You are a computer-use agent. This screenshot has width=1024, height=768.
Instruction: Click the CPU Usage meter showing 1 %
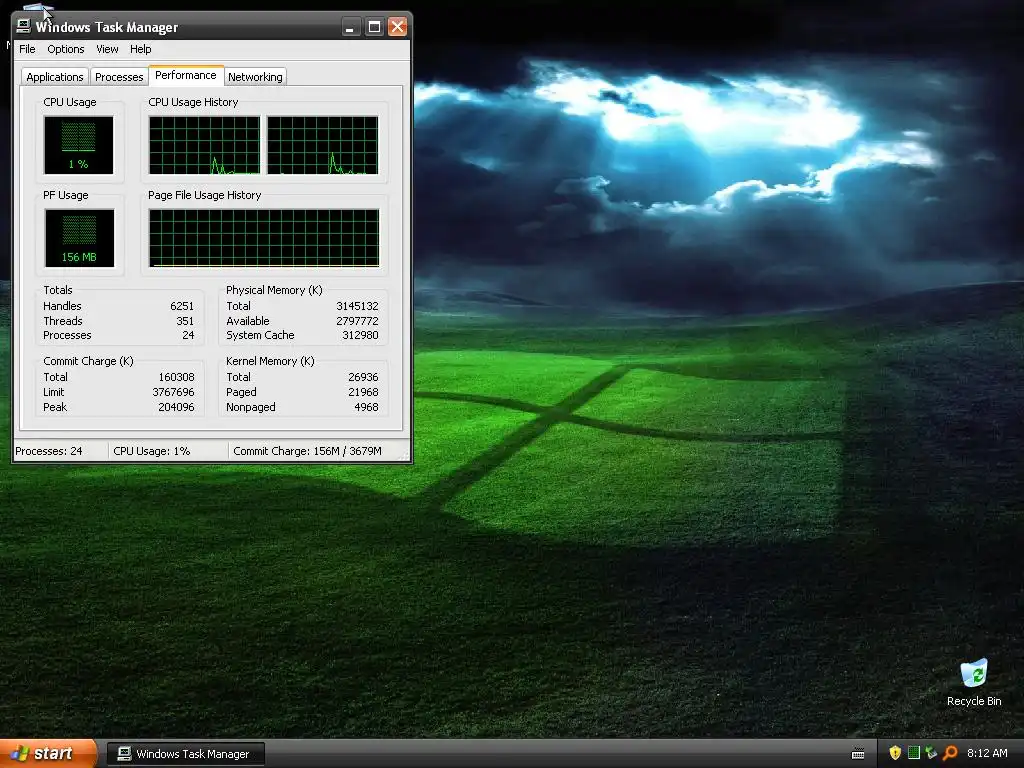click(x=78, y=145)
